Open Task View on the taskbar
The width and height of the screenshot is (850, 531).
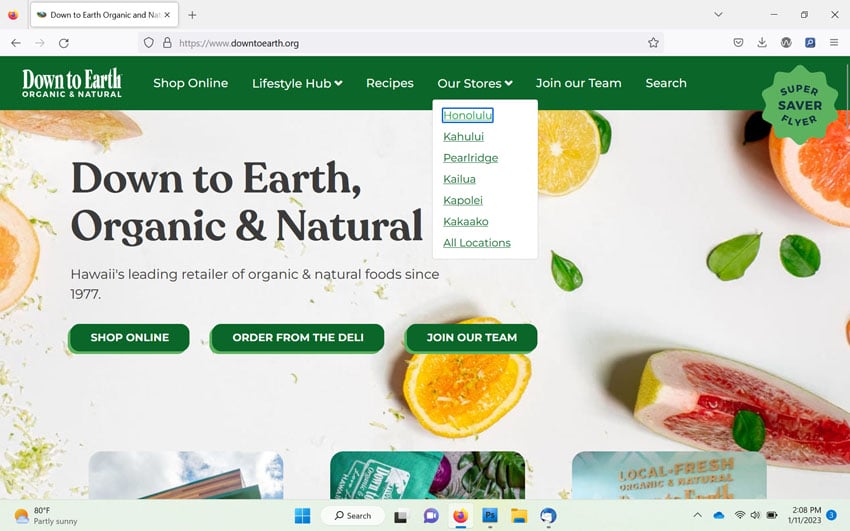[x=401, y=516]
